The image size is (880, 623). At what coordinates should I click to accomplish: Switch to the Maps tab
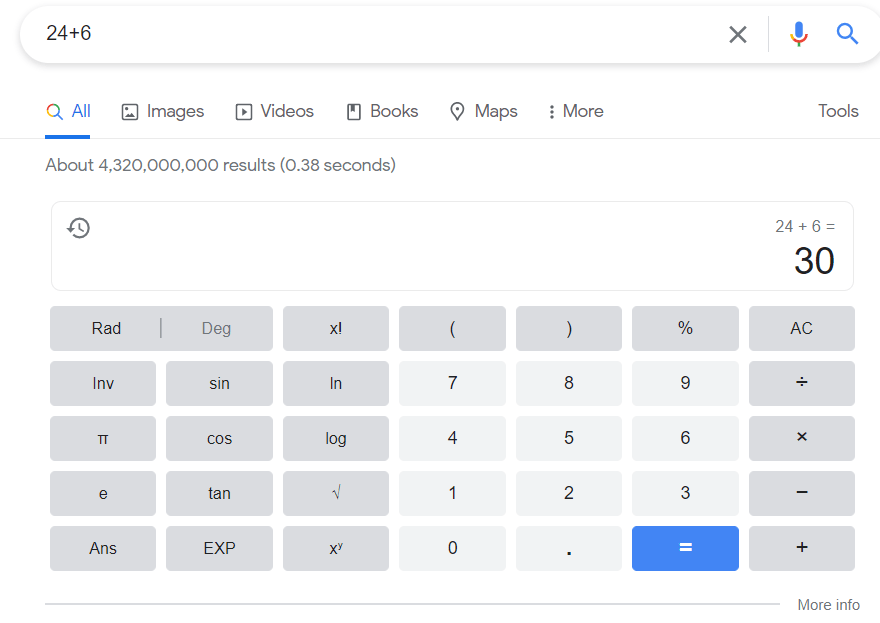(483, 111)
